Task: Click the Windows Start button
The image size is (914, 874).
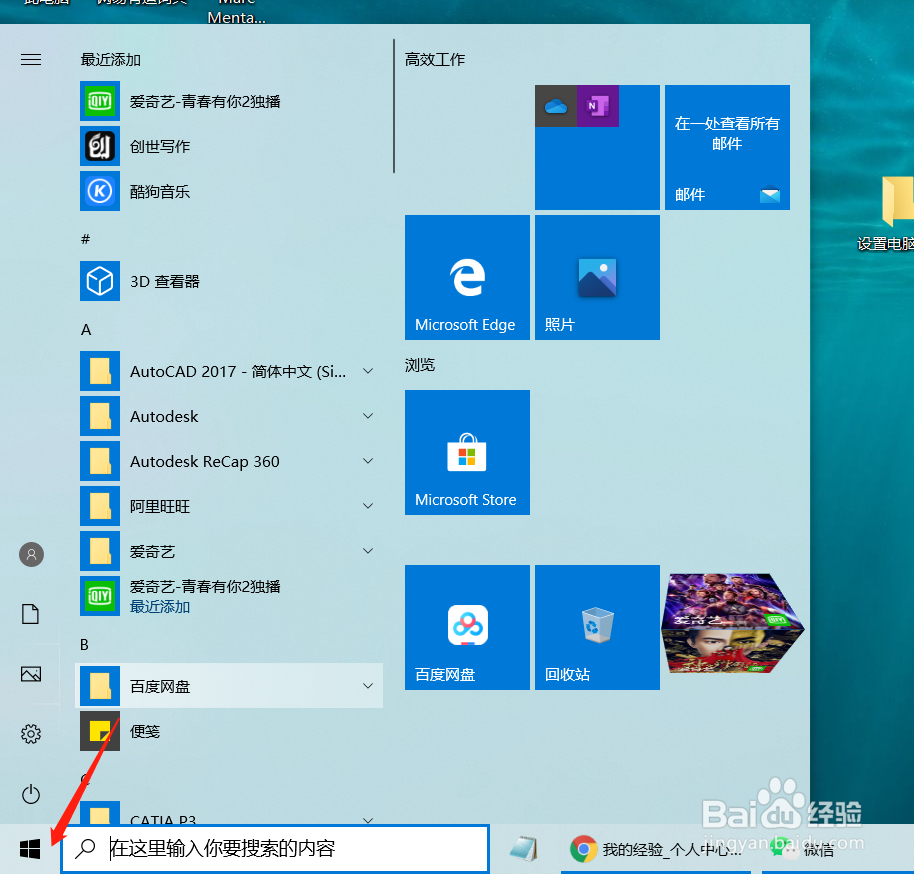Action: (30, 849)
